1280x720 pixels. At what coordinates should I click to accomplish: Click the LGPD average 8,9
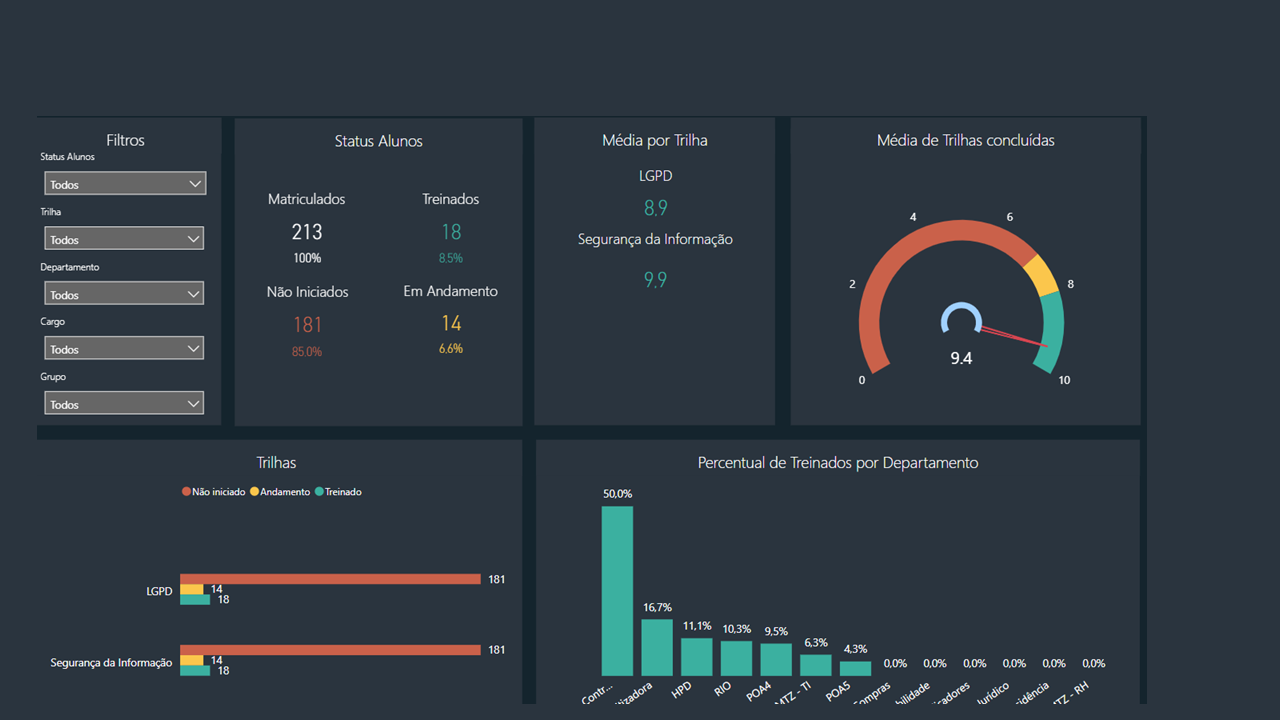point(655,208)
